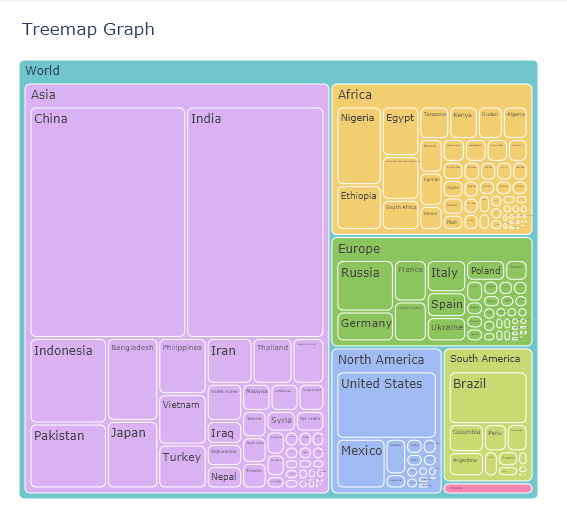Select the China tile in the treemap
The width and height of the screenshot is (567, 520).
coord(108,222)
